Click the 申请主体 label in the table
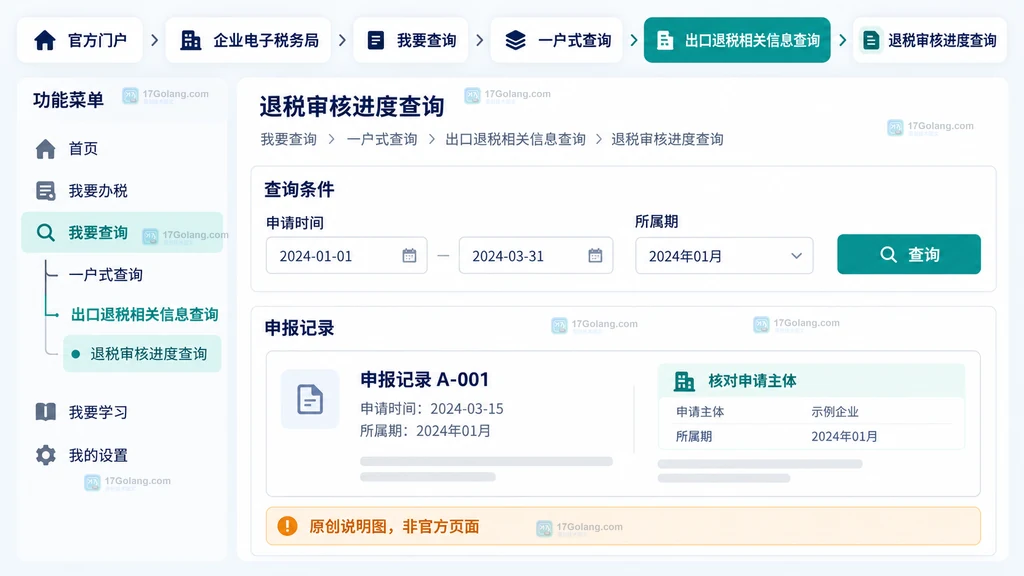This screenshot has height=576, width=1024. click(x=700, y=412)
